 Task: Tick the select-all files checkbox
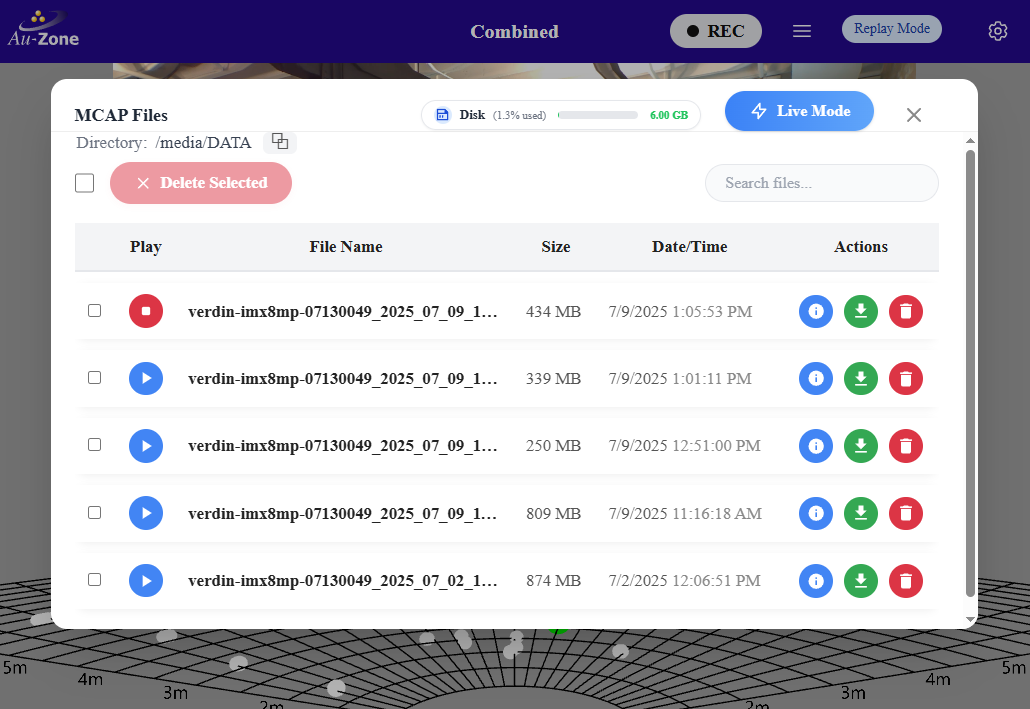tap(85, 183)
